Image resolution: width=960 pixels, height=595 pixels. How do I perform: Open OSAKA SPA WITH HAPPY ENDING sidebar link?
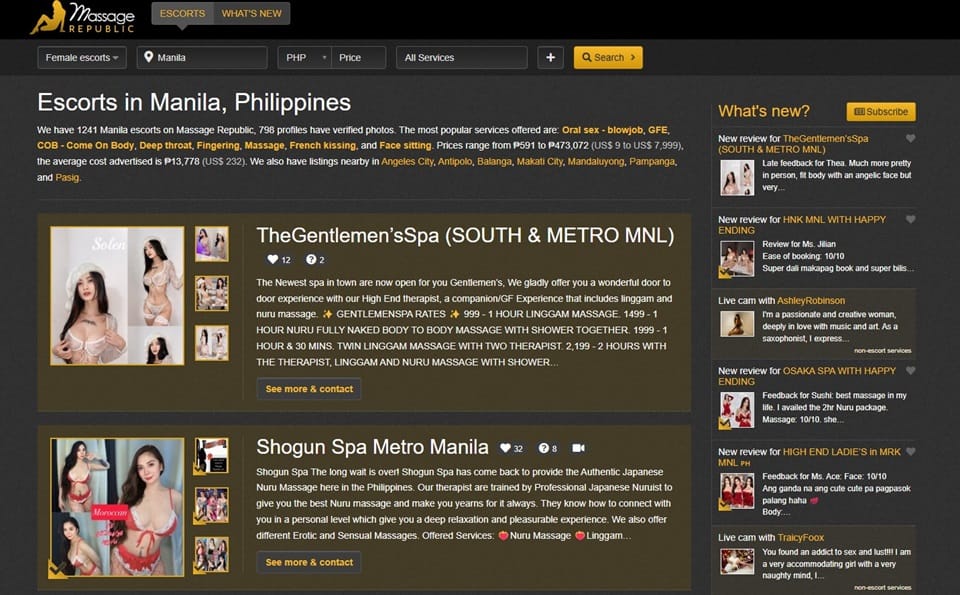[807, 376]
